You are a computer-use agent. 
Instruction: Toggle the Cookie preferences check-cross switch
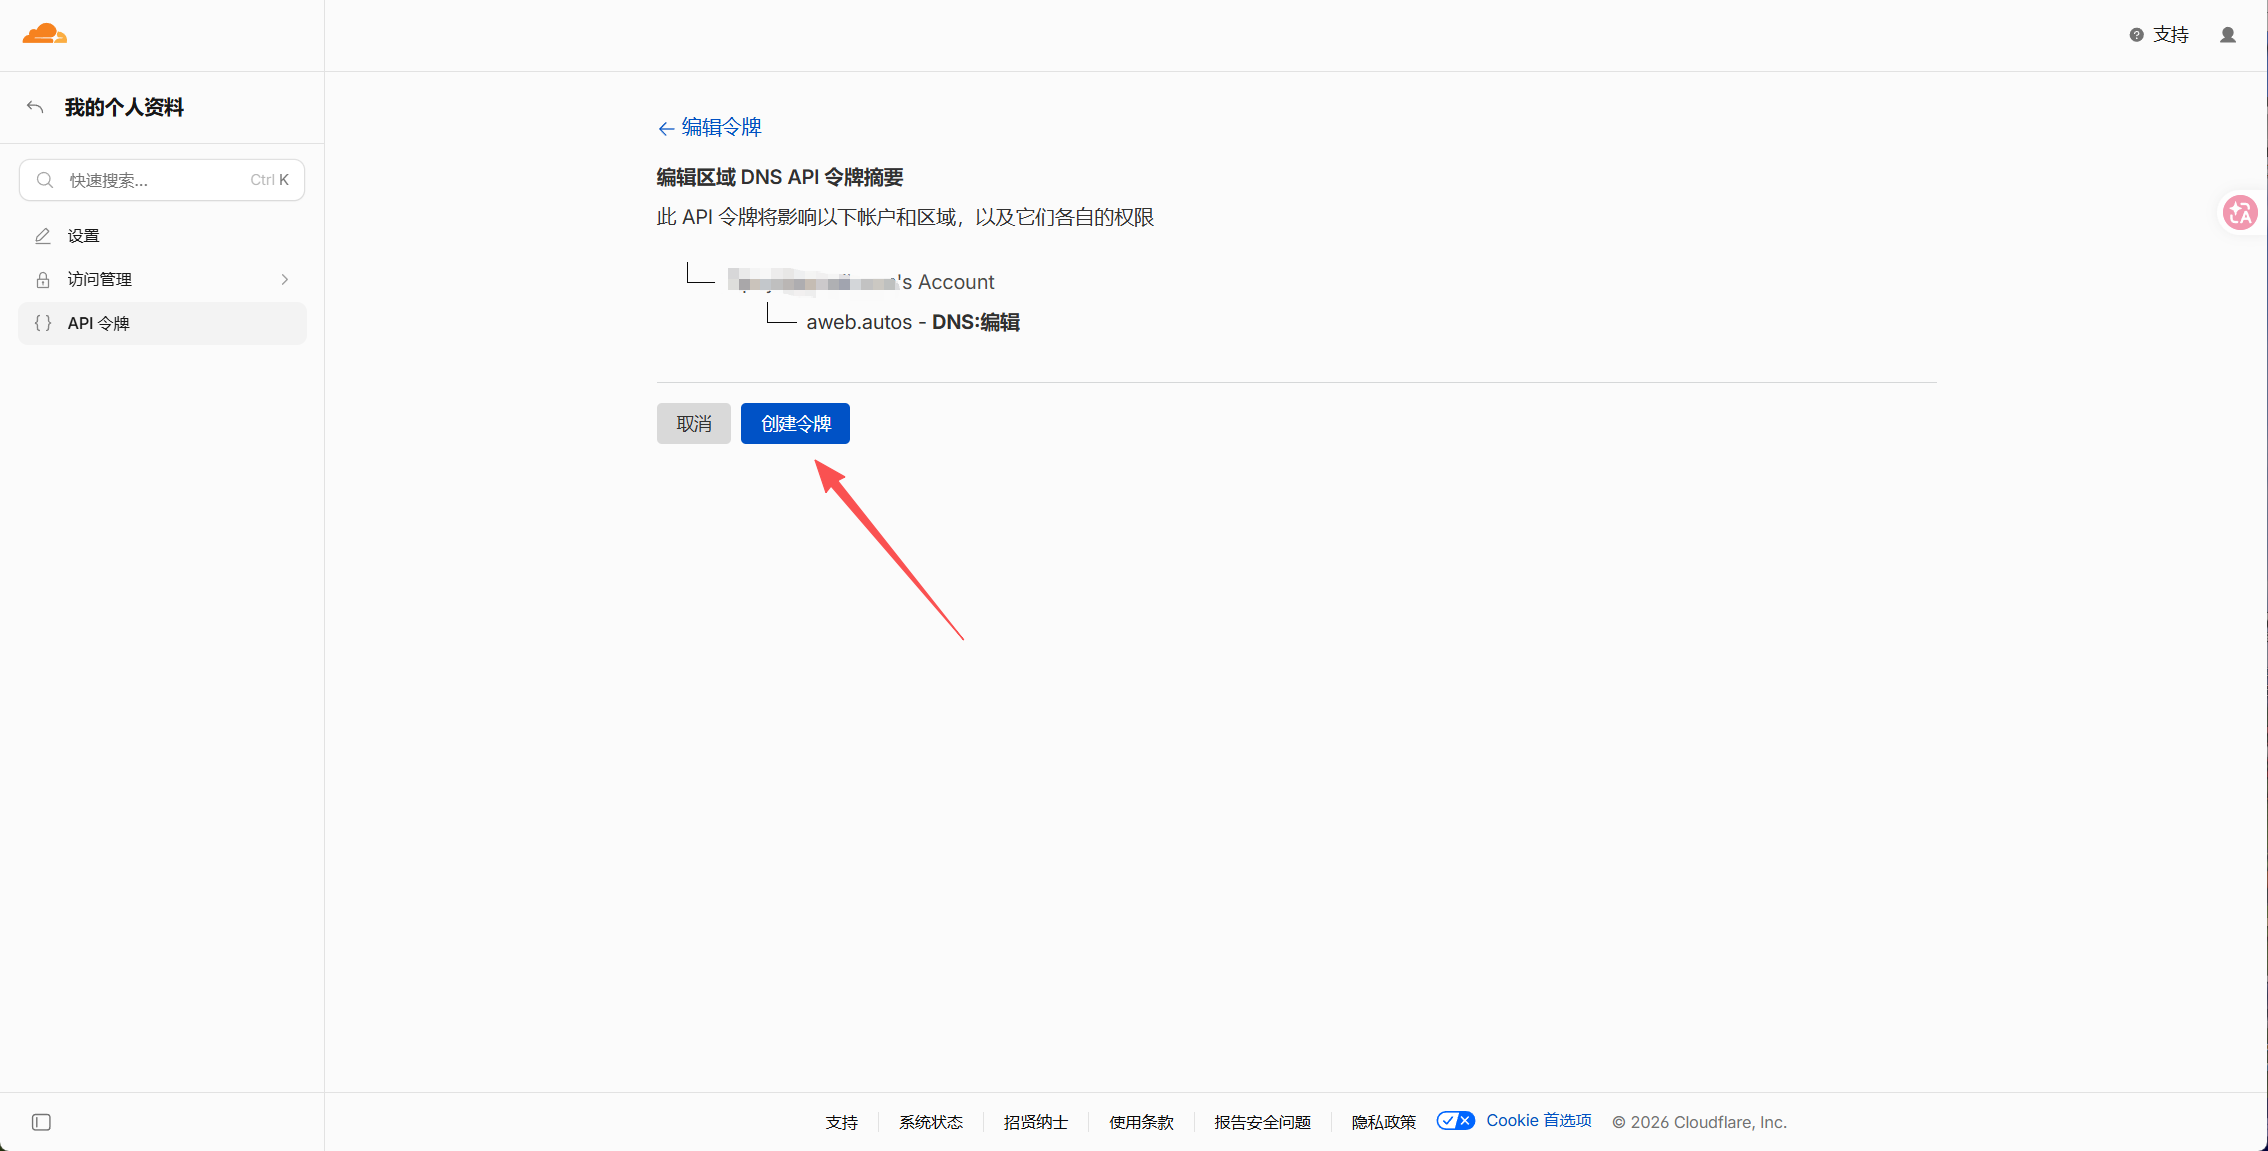1455,1121
